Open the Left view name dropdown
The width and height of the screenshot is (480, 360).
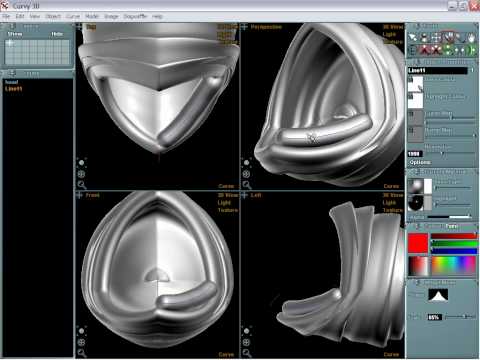pyautogui.click(x=256, y=195)
